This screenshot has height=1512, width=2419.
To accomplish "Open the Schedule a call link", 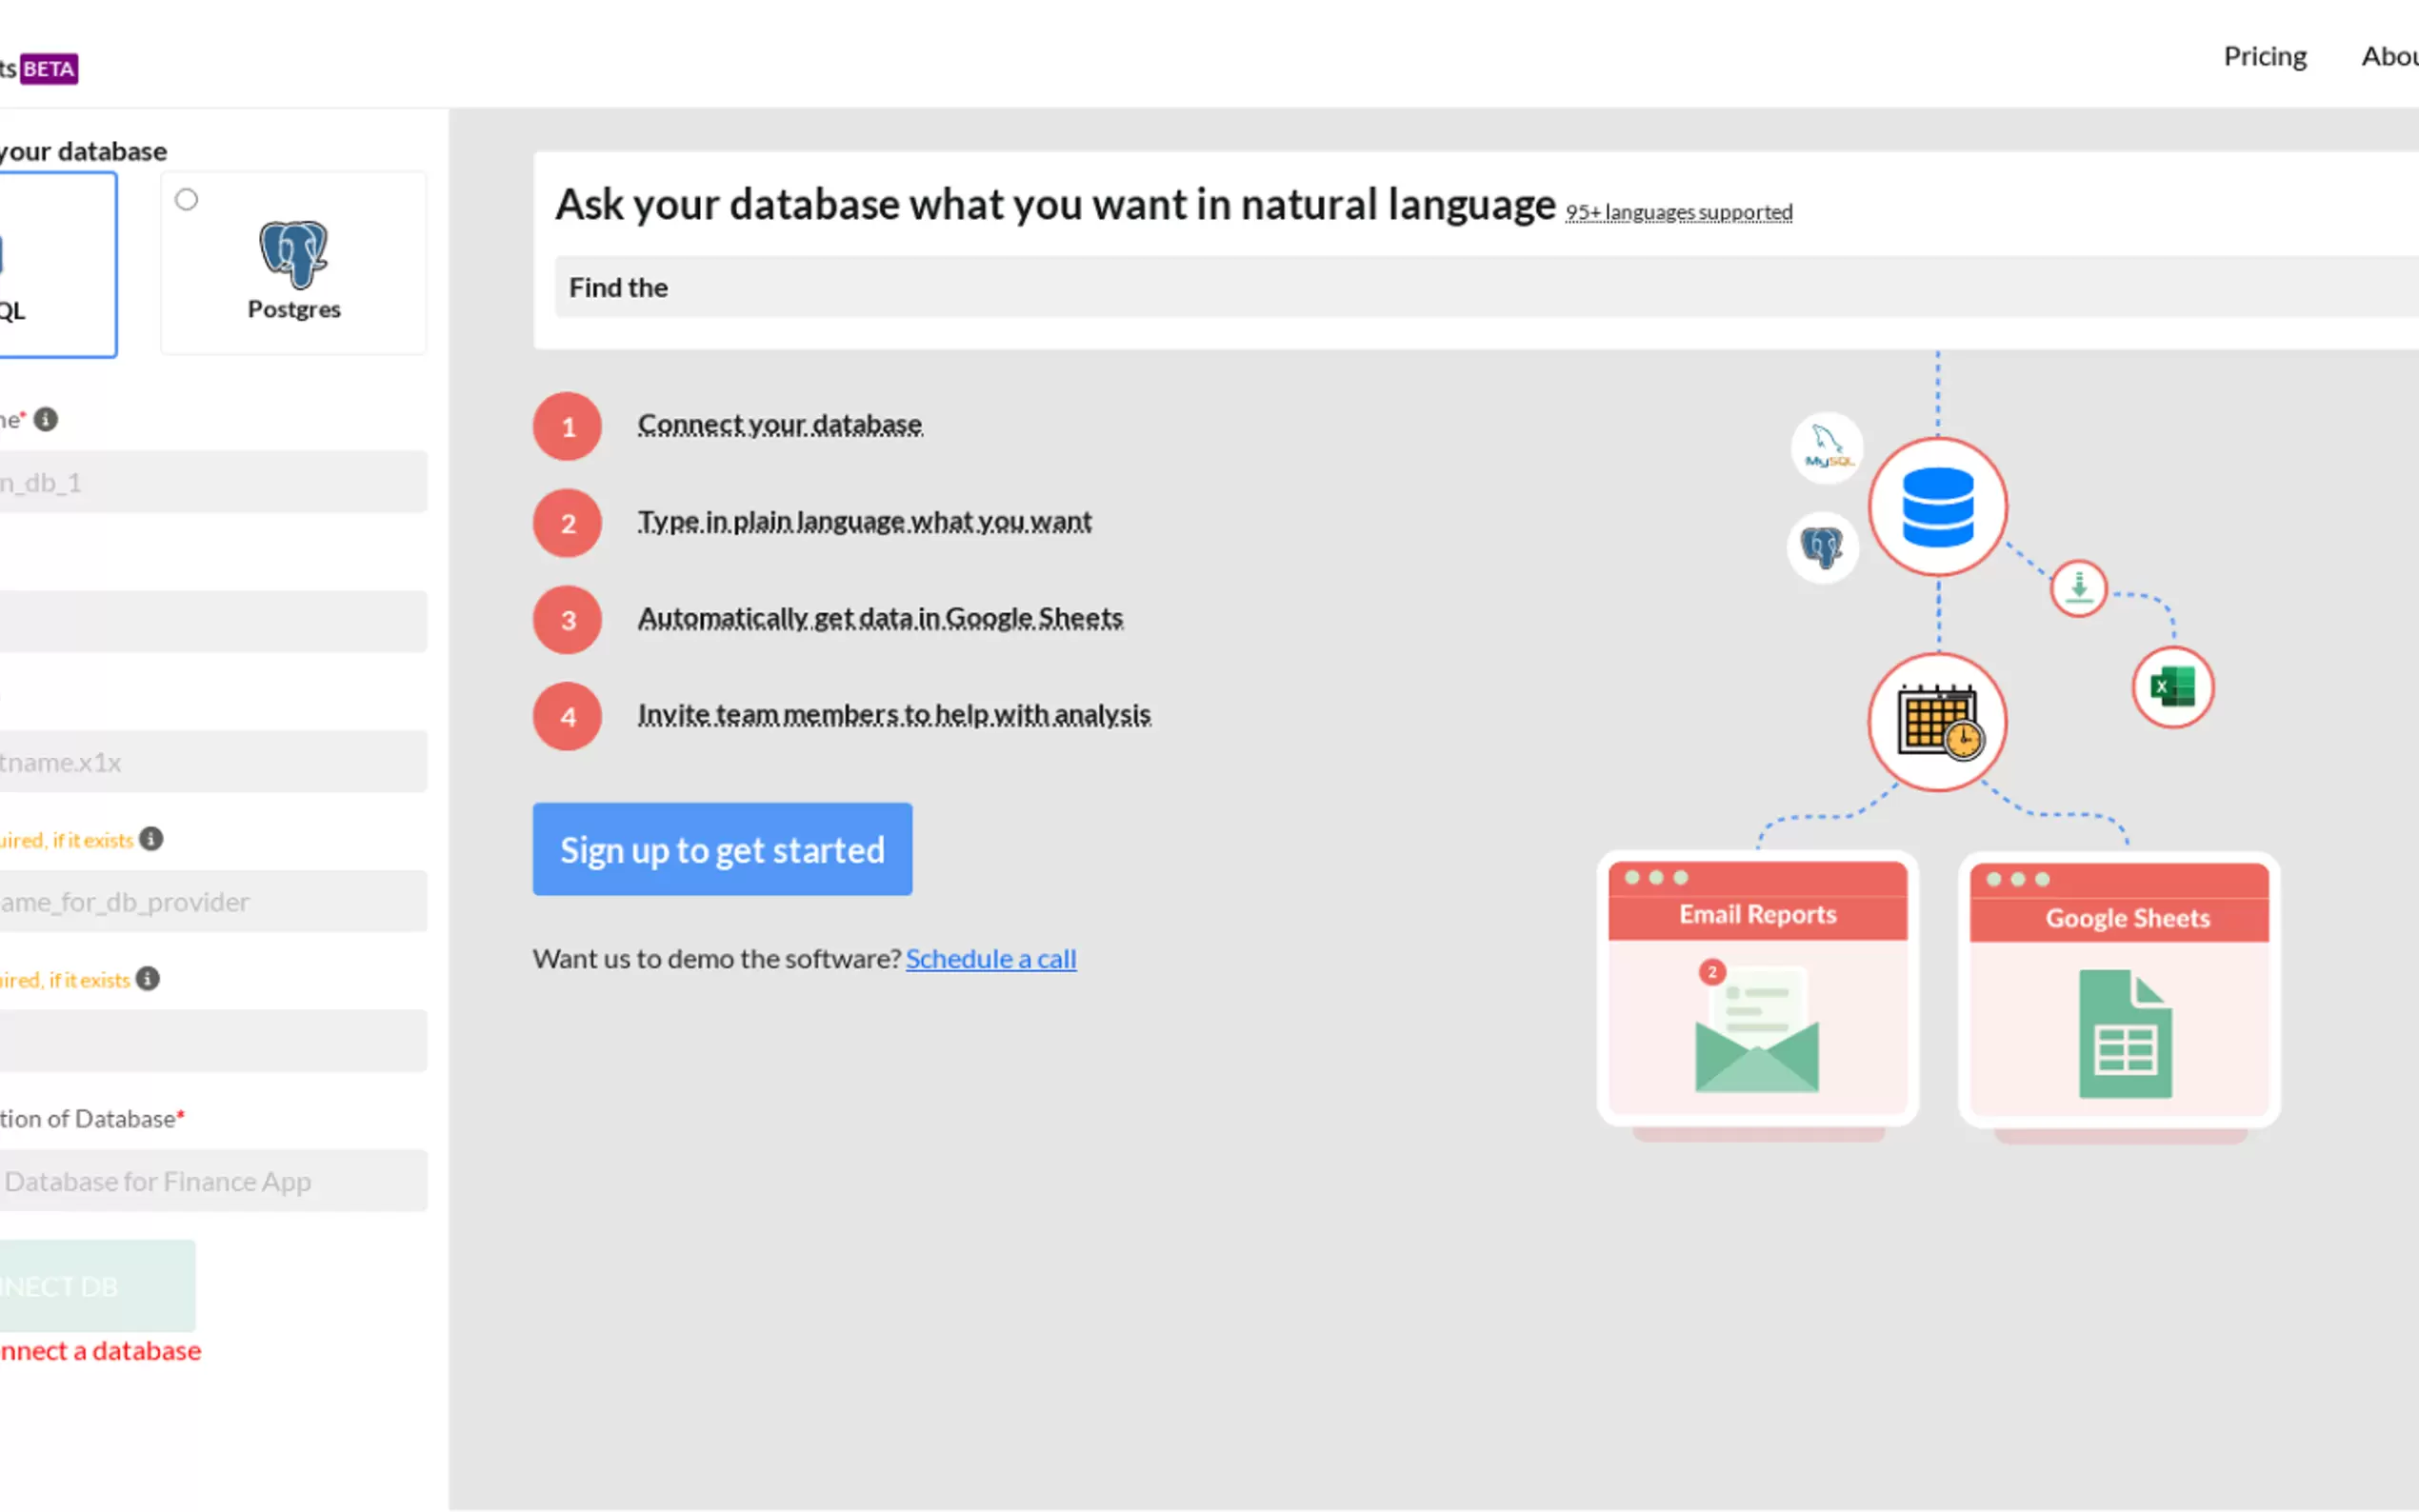I will click(990, 958).
